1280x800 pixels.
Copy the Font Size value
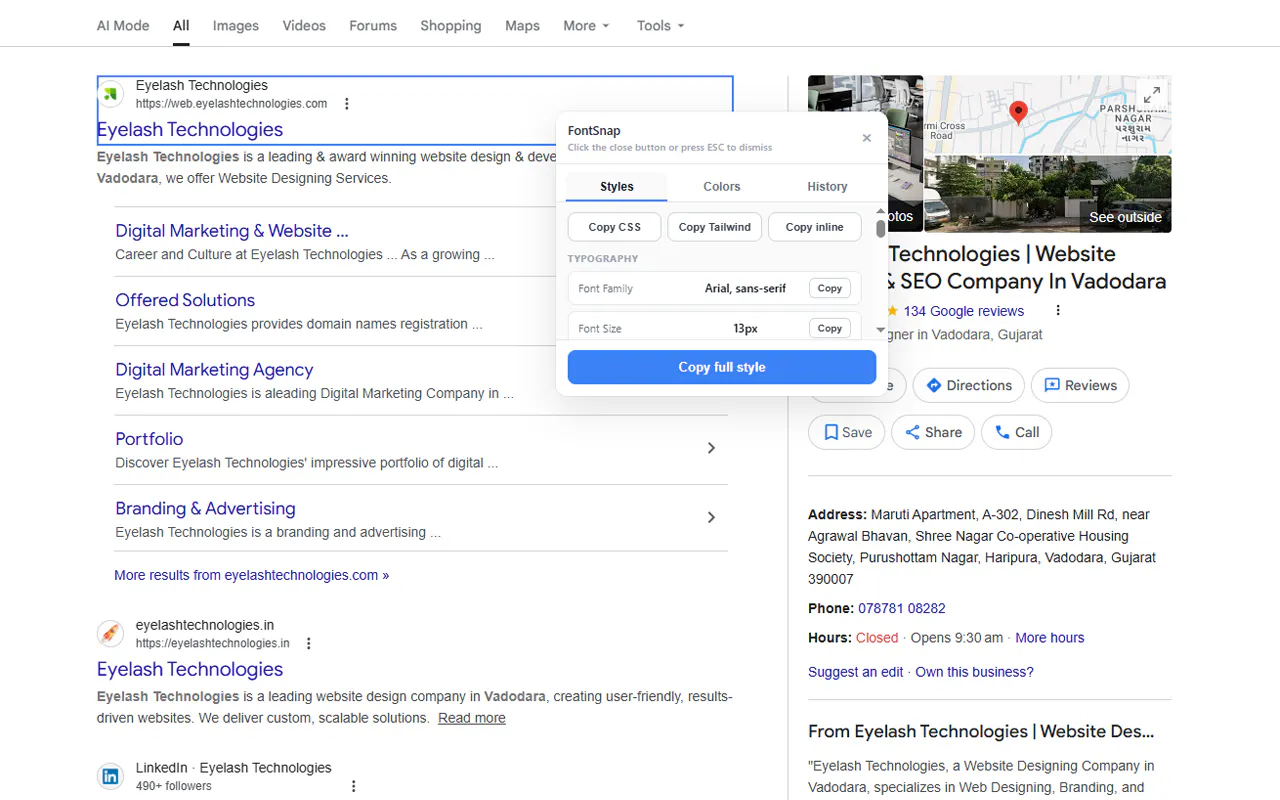coord(830,328)
